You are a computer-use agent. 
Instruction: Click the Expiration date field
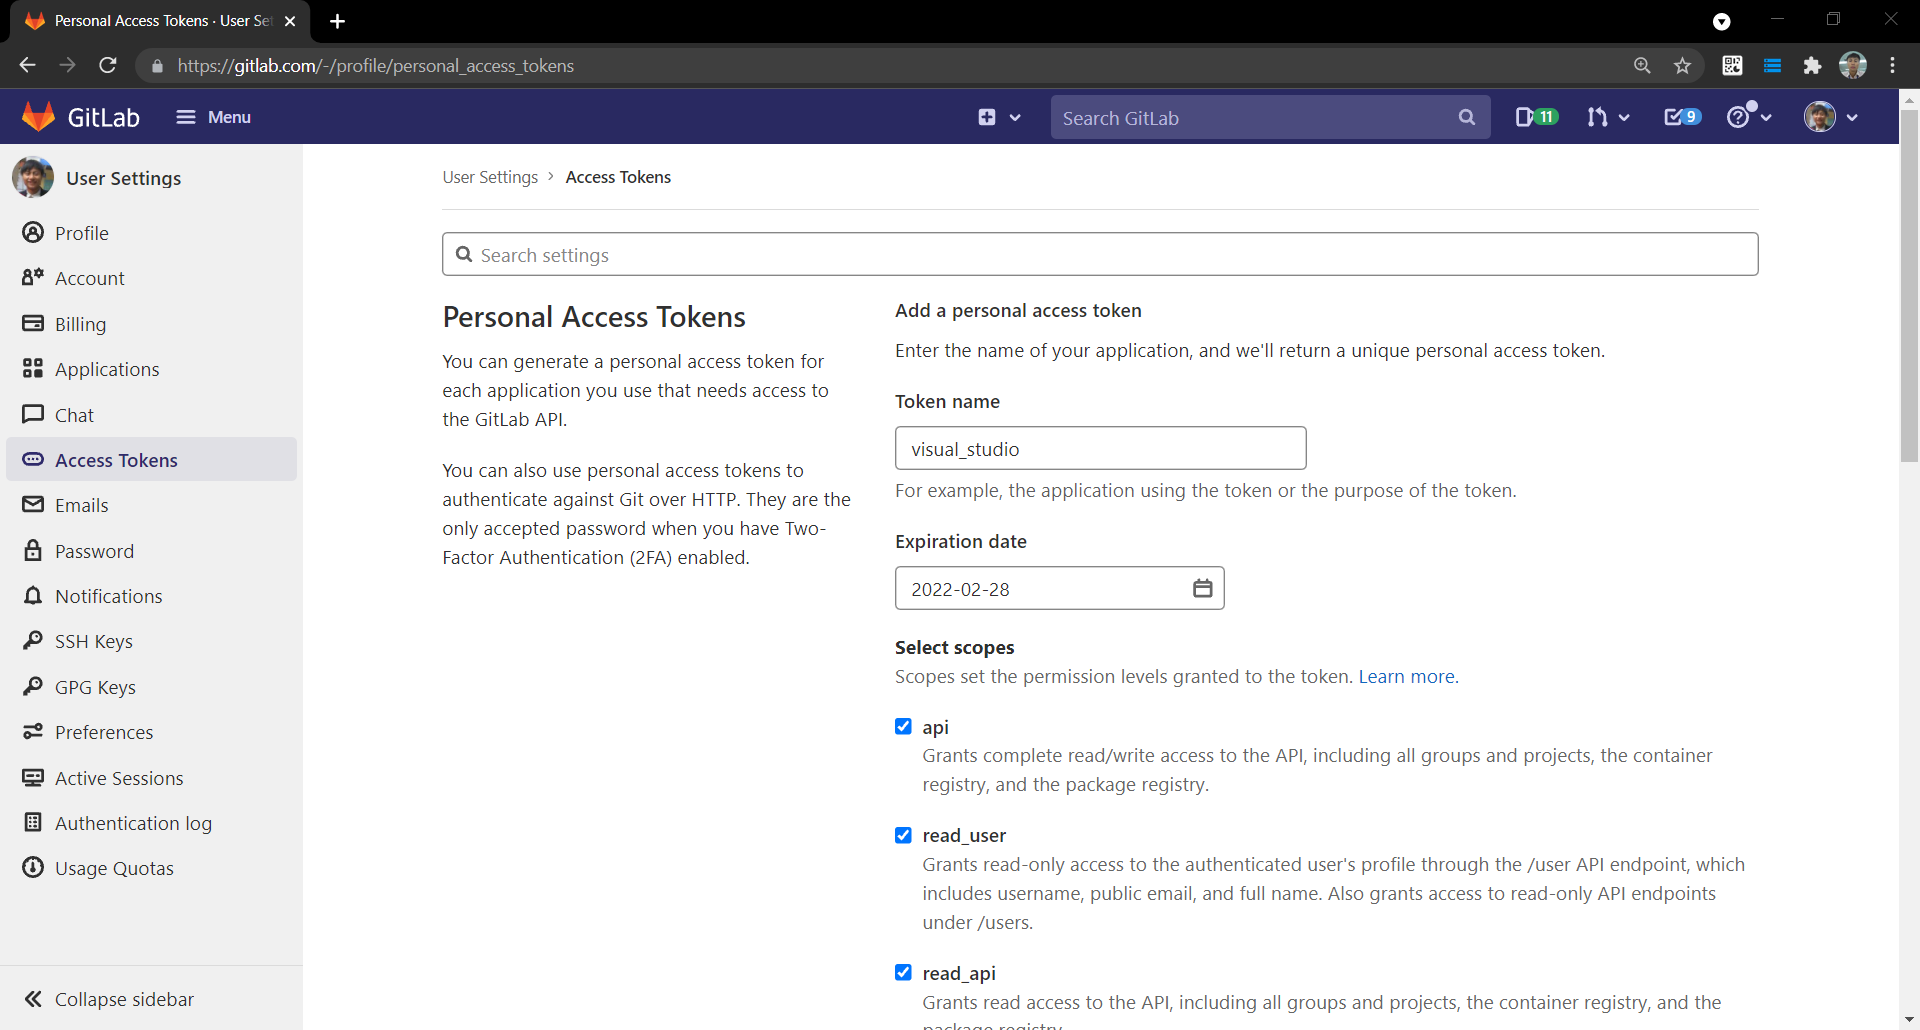point(1059,588)
